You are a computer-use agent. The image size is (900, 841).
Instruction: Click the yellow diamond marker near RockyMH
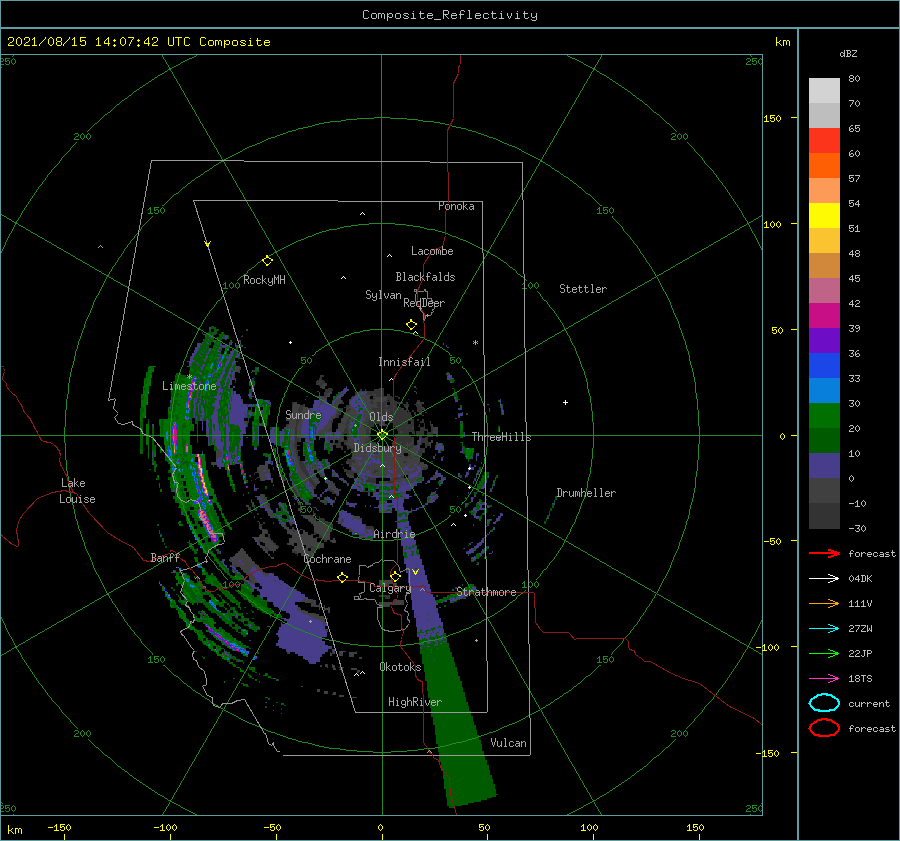coord(267,261)
